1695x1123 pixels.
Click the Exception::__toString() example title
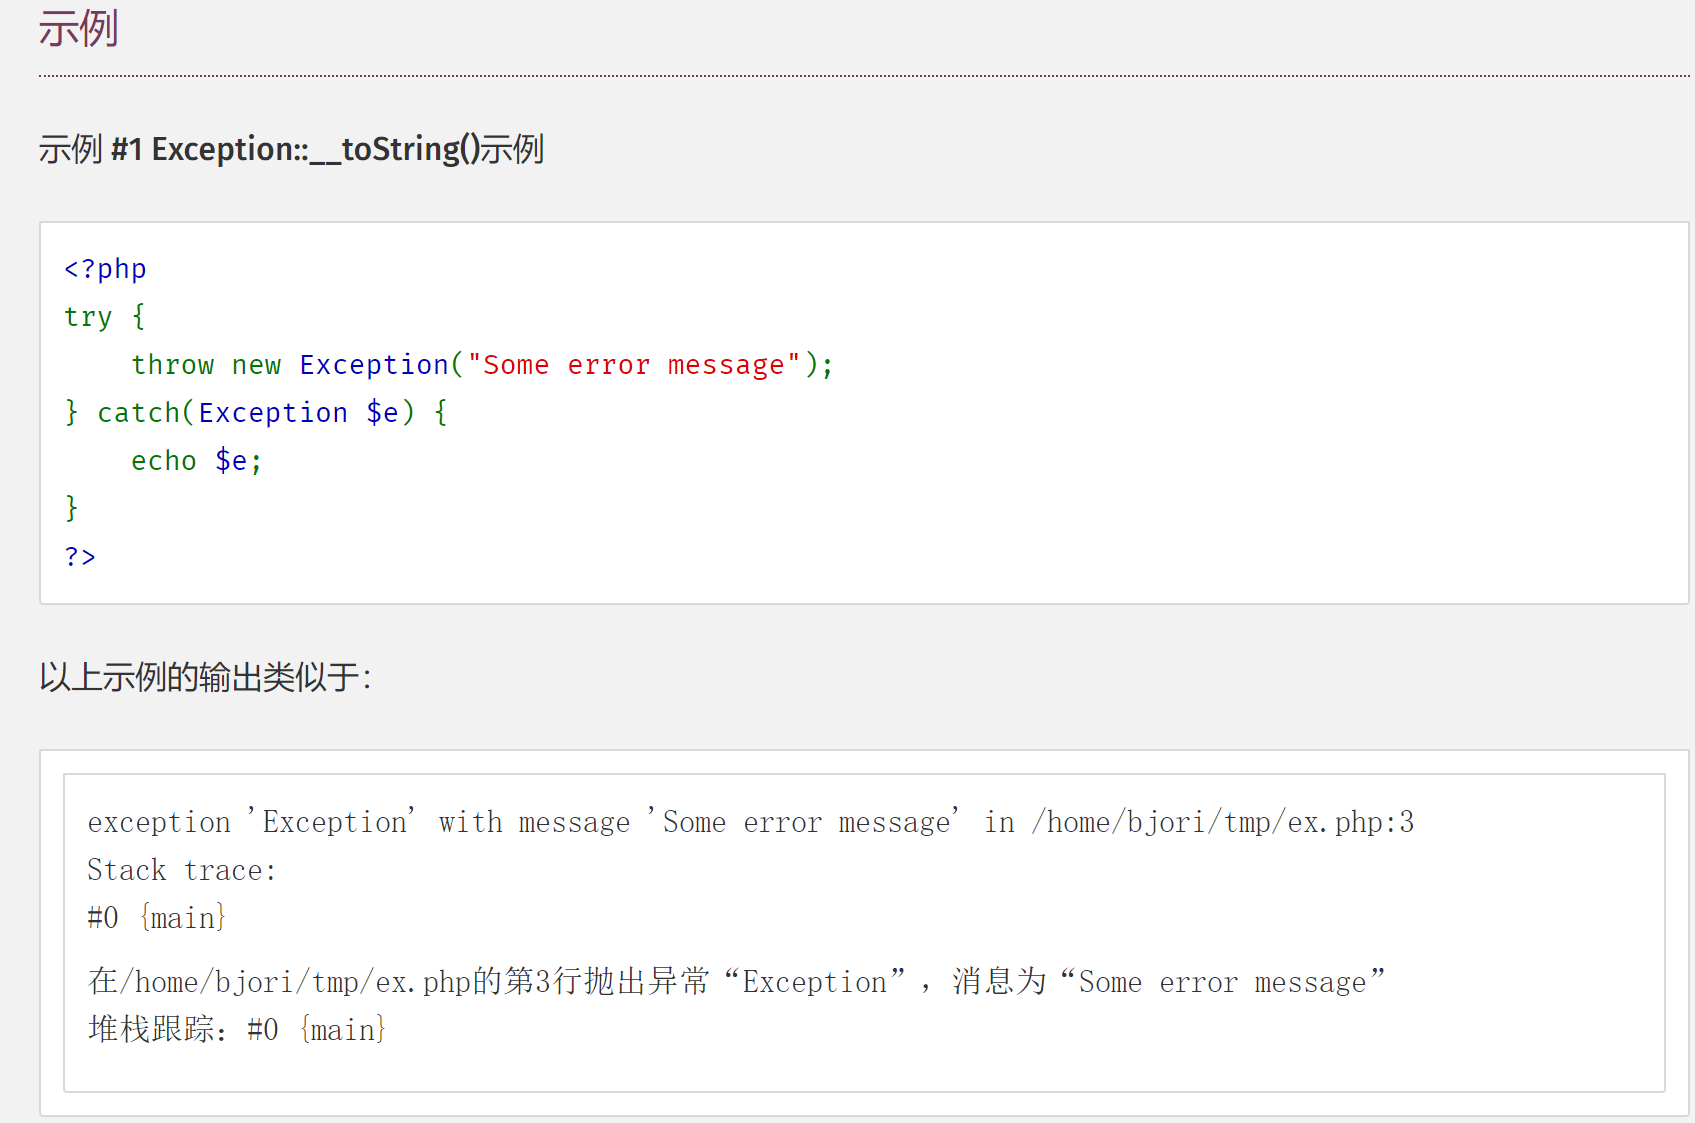coord(291,149)
